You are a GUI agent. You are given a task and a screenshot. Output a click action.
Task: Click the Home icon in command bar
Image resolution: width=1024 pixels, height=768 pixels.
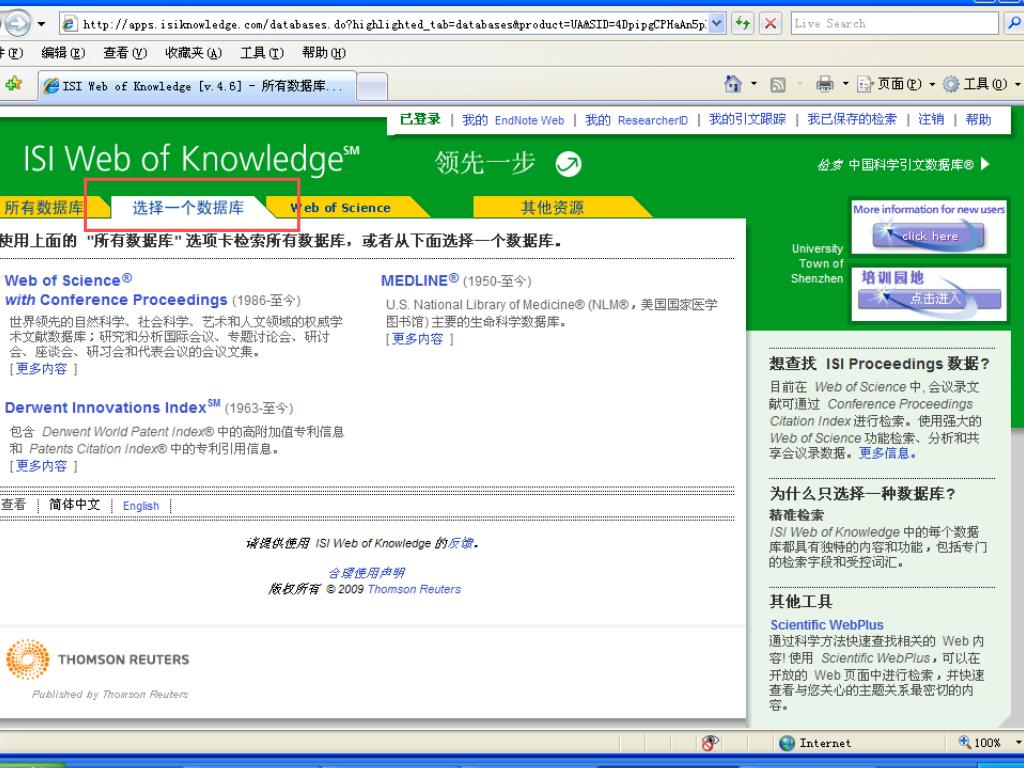click(732, 85)
